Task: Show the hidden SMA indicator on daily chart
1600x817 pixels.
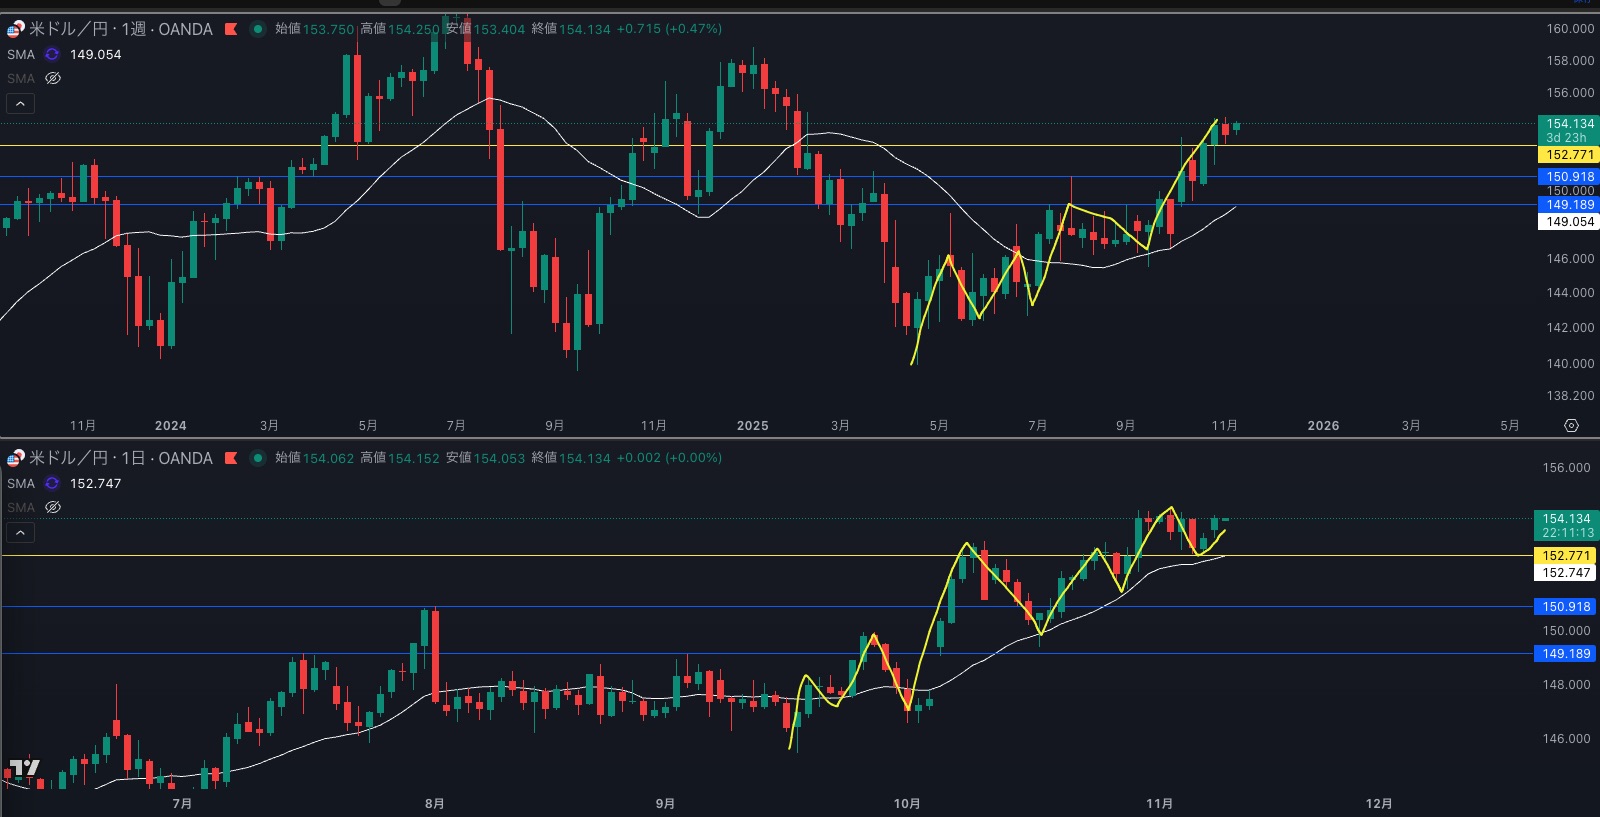Action: tap(53, 507)
